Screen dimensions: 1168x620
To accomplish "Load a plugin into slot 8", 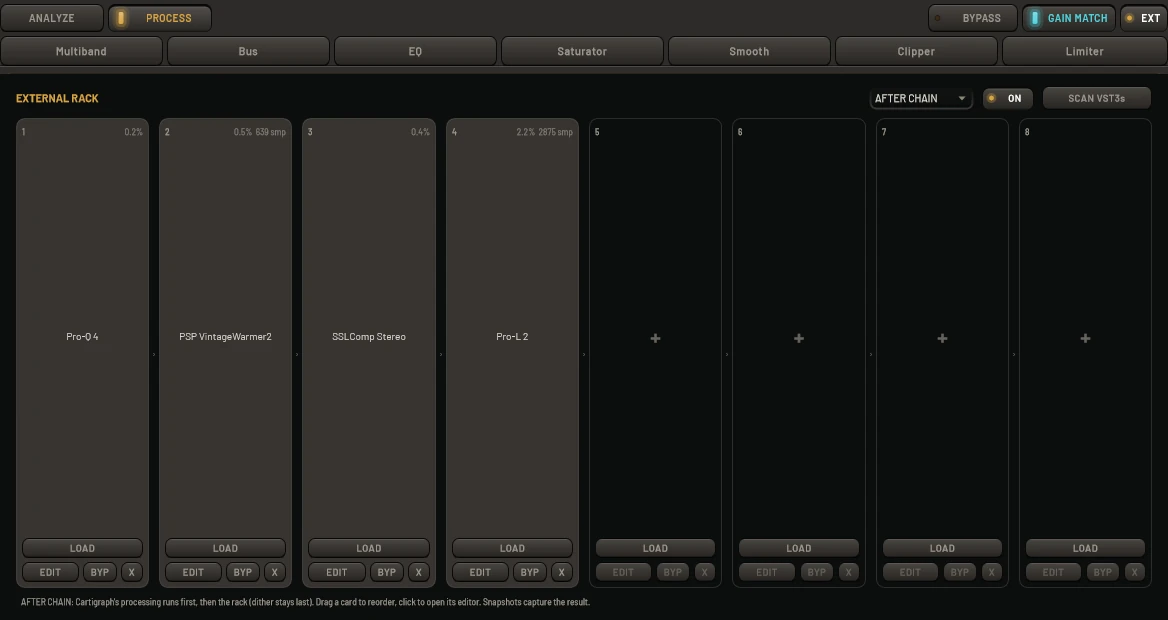I will click(x=1085, y=548).
